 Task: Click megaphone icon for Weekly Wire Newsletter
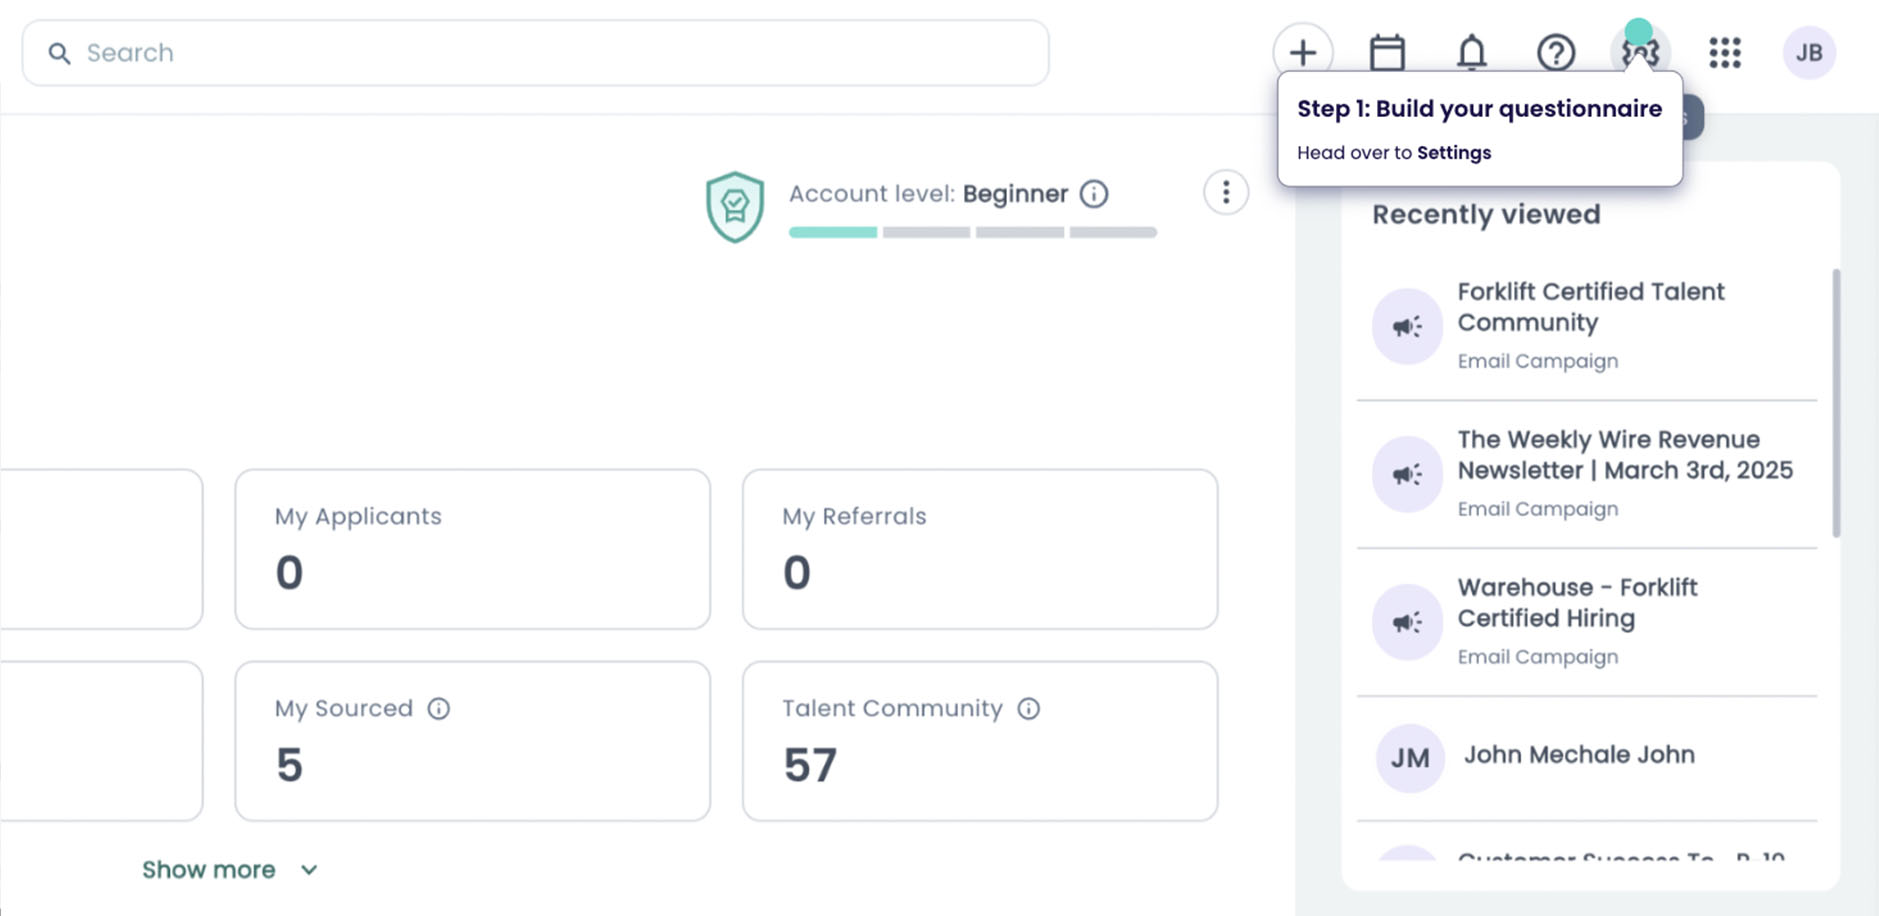tap(1407, 474)
